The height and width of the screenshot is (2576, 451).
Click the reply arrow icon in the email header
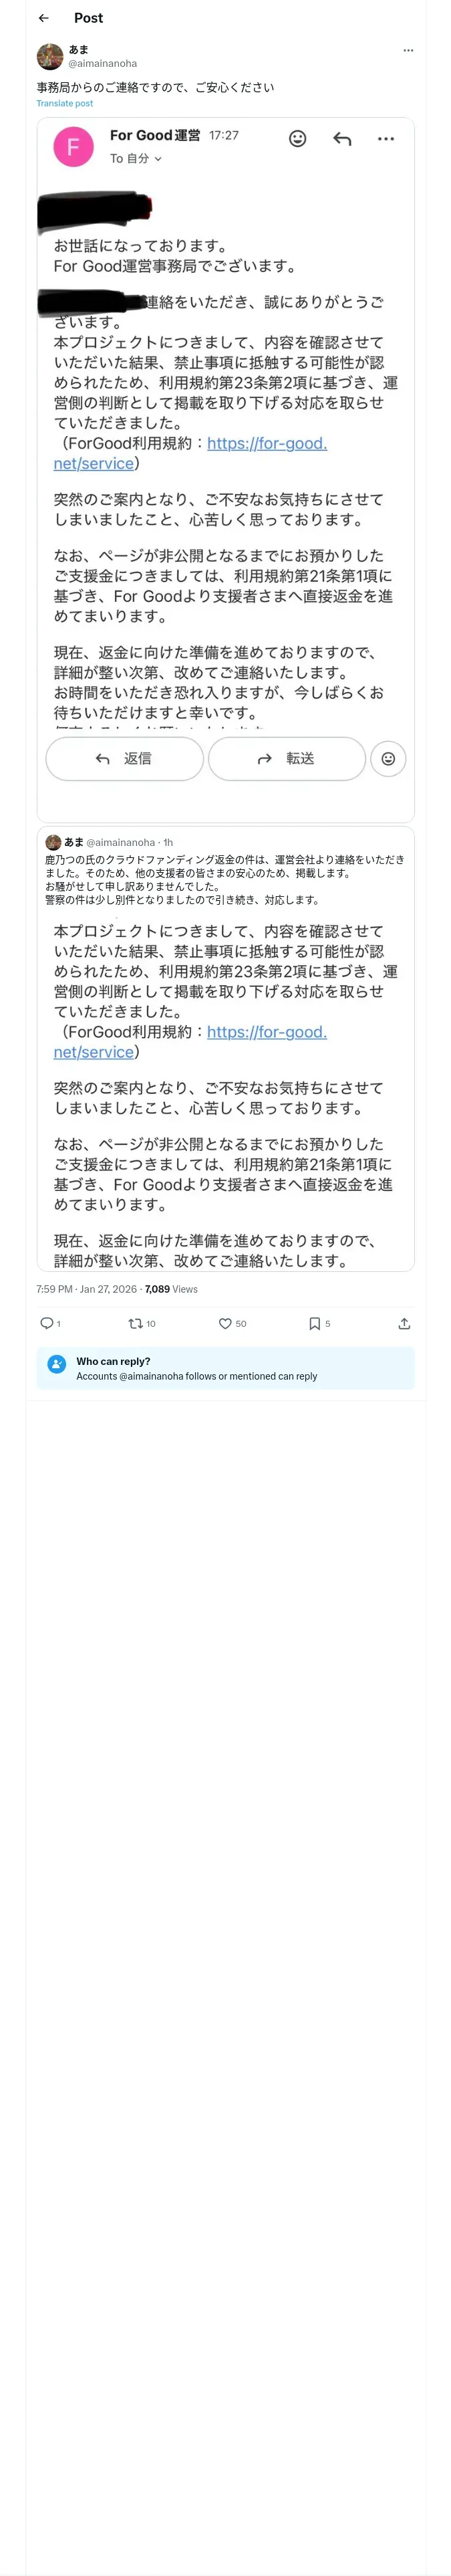click(342, 139)
